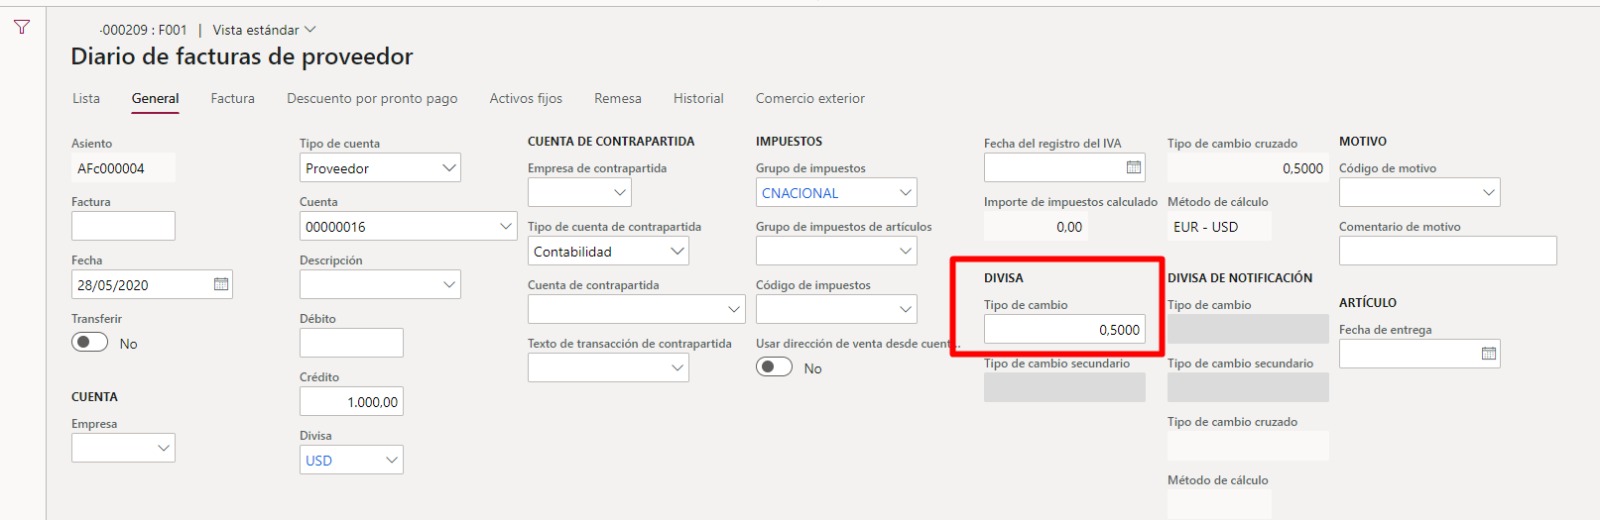The height and width of the screenshot is (520, 1600).
Task: Expand Empresa de contrapartida dropdown
Action: click(x=620, y=192)
